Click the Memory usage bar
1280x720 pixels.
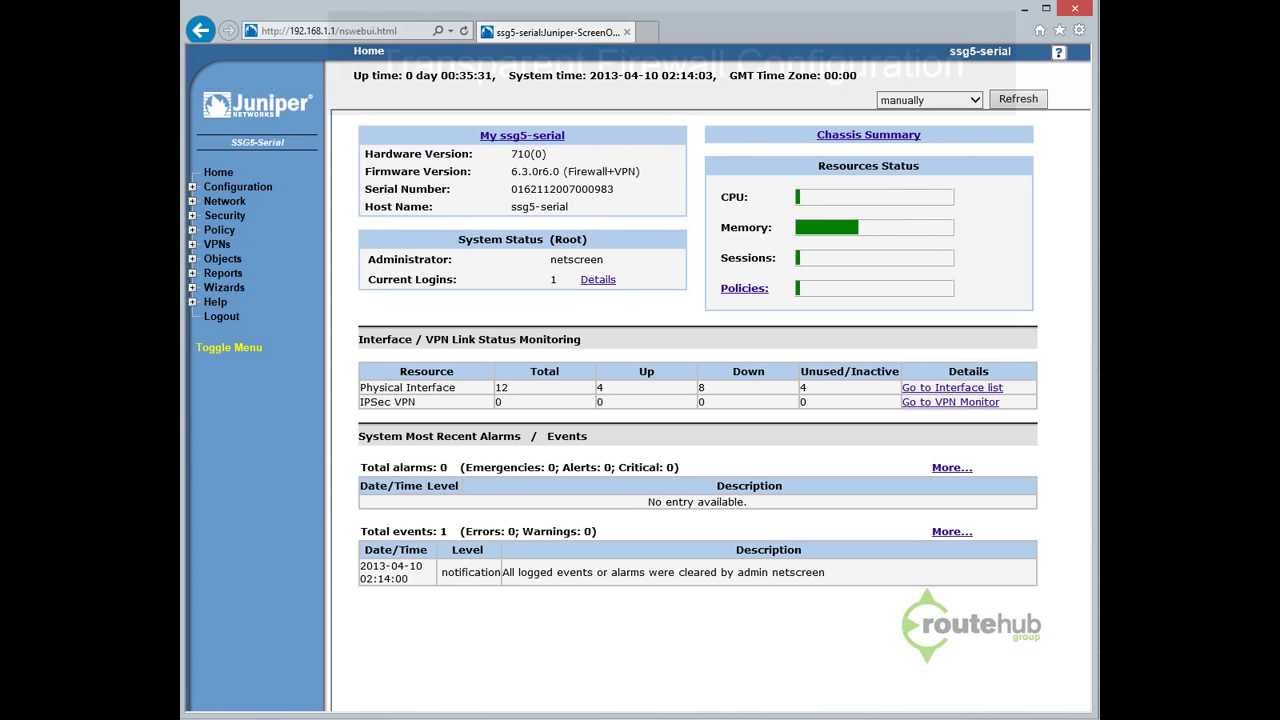tap(875, 228)
